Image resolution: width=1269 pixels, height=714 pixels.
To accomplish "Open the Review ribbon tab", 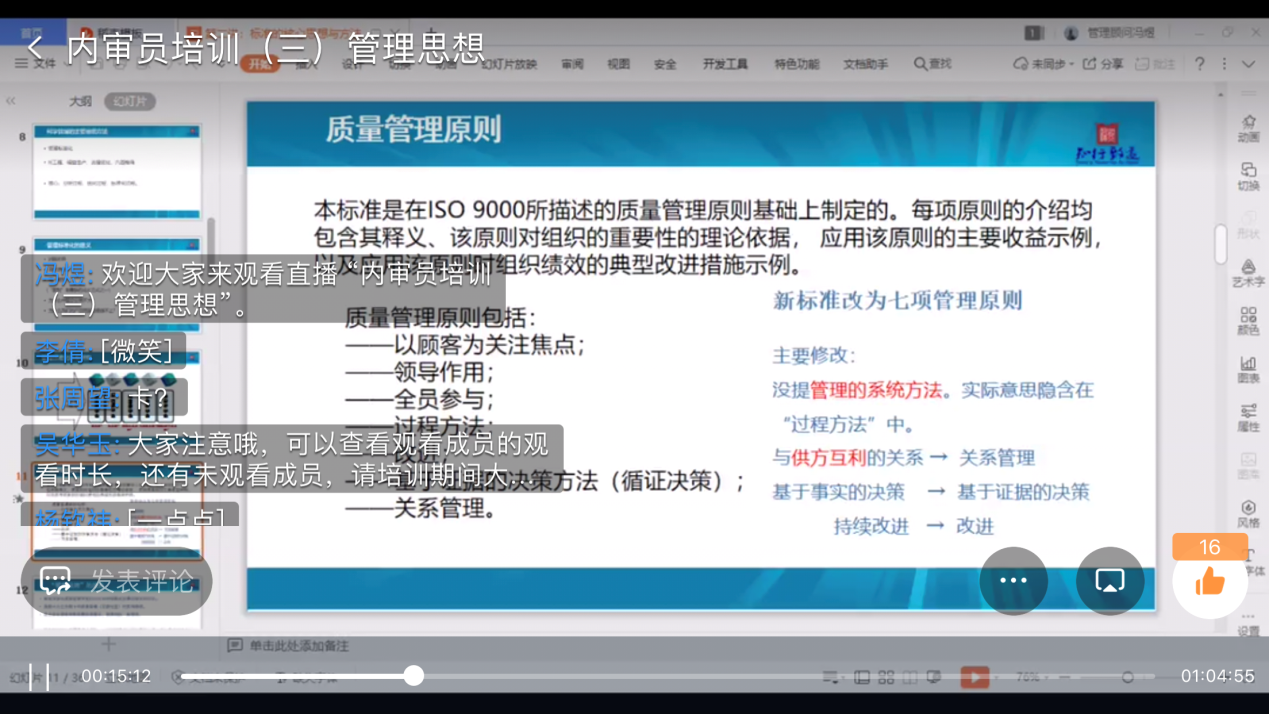I will click(x=572, y=64).
